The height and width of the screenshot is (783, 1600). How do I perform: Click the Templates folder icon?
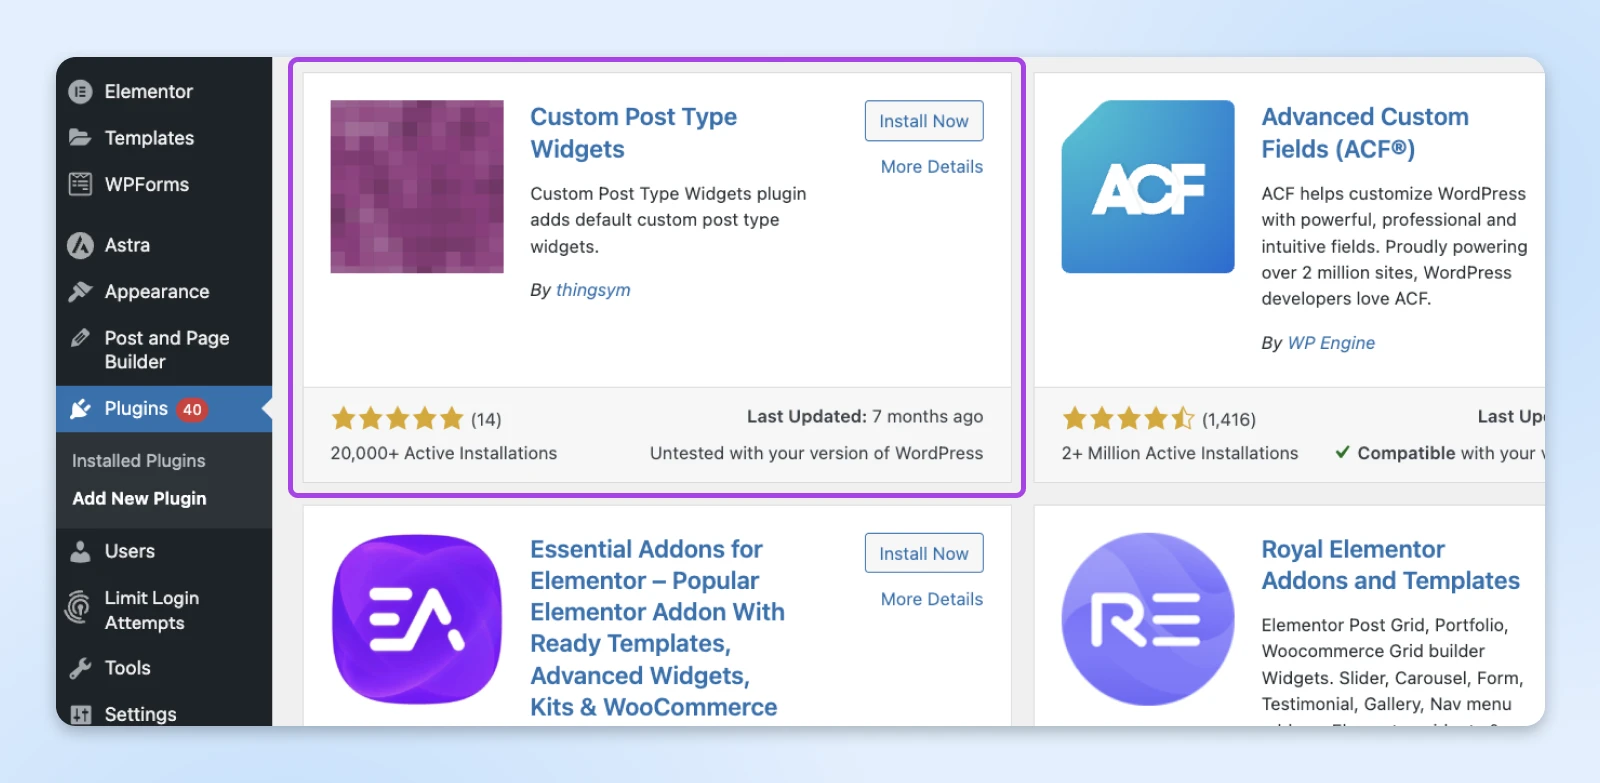[80, 138]
